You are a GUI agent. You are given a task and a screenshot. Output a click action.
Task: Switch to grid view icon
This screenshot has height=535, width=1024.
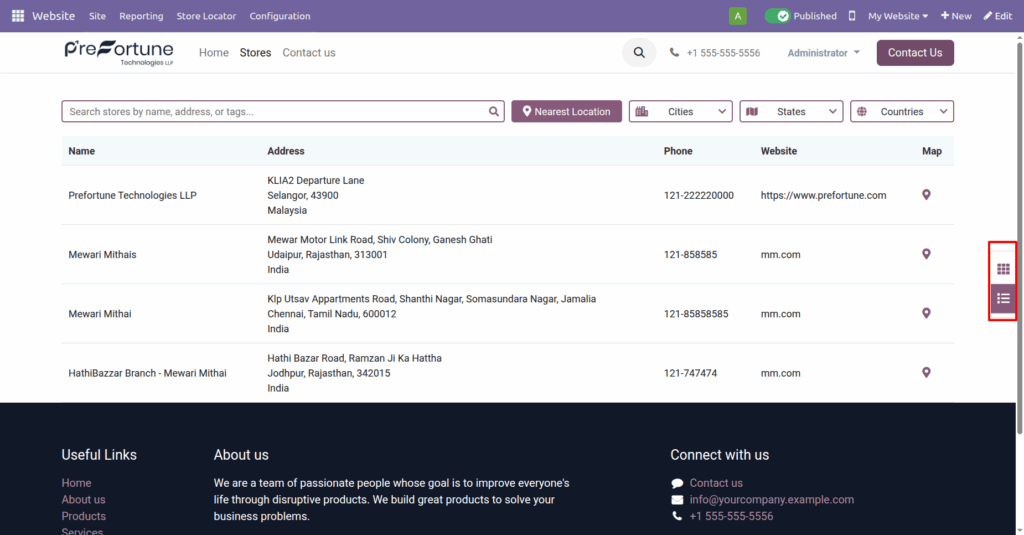tap(1003, 269)
